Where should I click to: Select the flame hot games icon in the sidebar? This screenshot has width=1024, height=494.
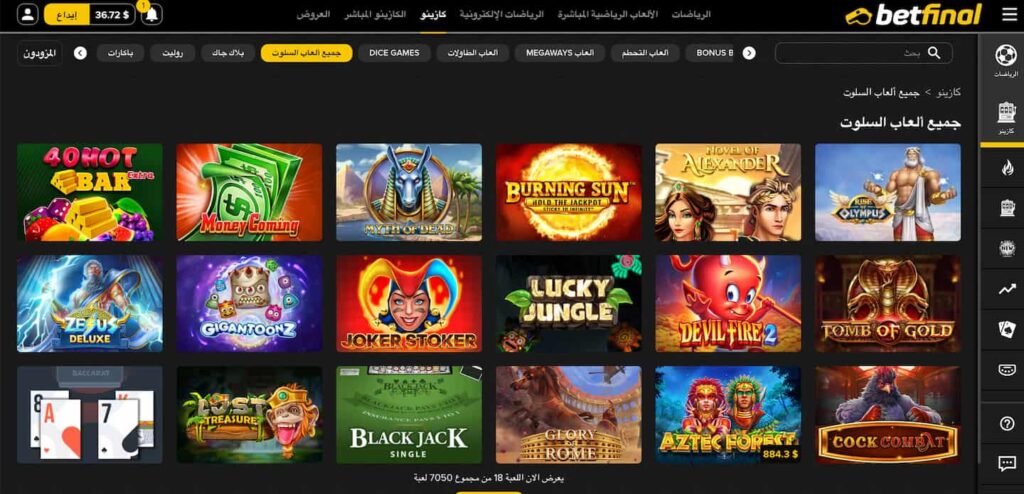click(1006, 168)
